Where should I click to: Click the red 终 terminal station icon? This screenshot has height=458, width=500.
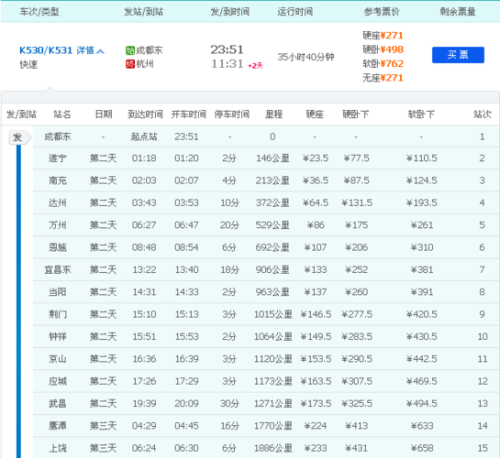pos(130,64)
